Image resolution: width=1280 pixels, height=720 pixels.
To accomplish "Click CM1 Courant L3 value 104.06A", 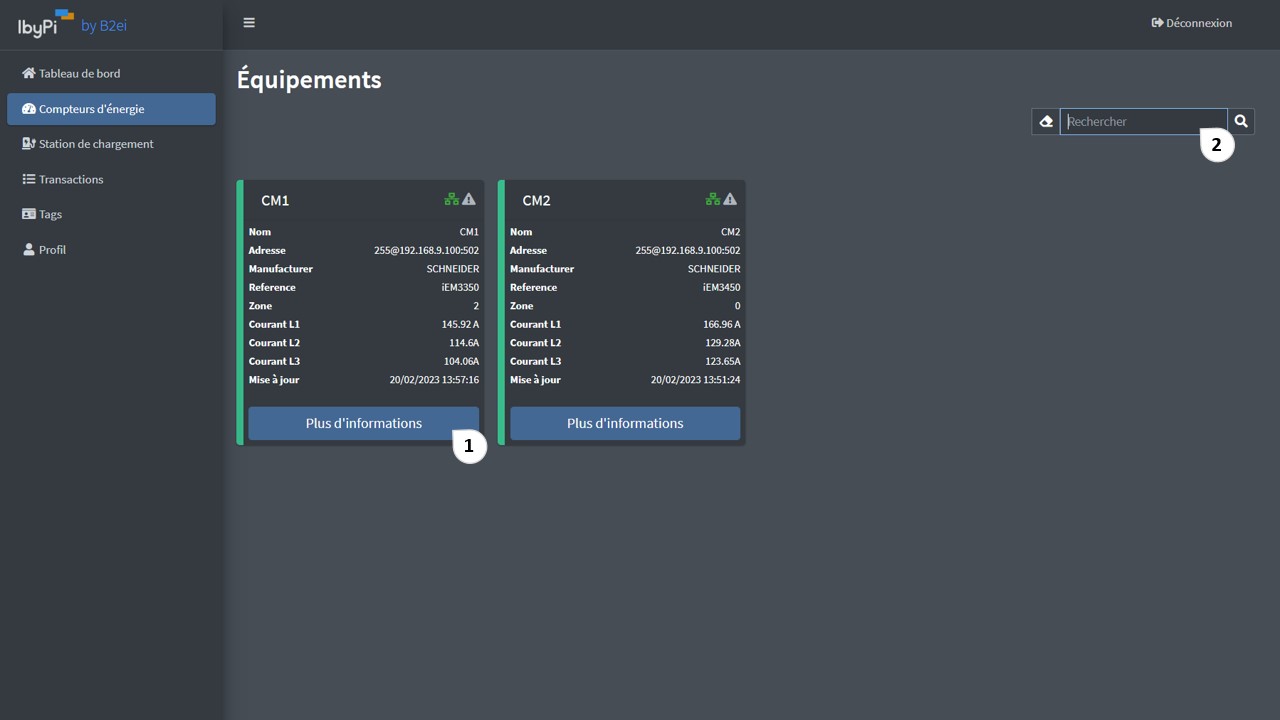I will click(x=461, y=361).
